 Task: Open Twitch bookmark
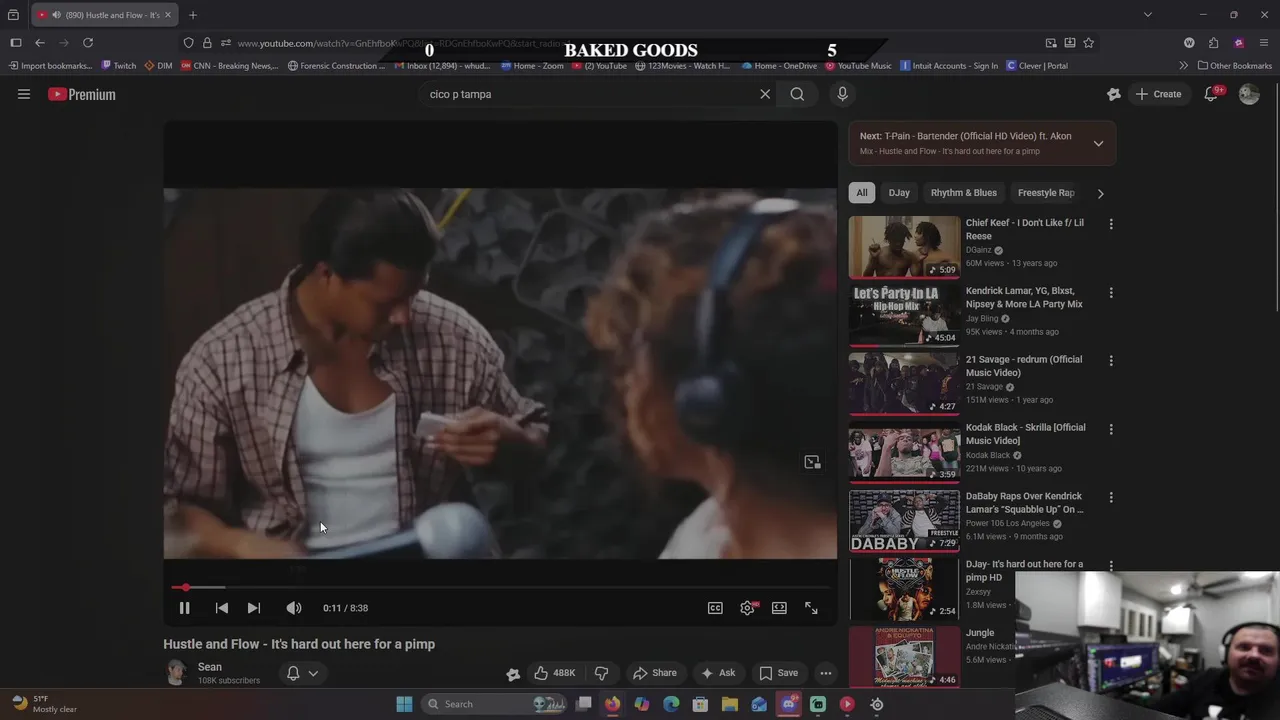[x=119, y=66]
